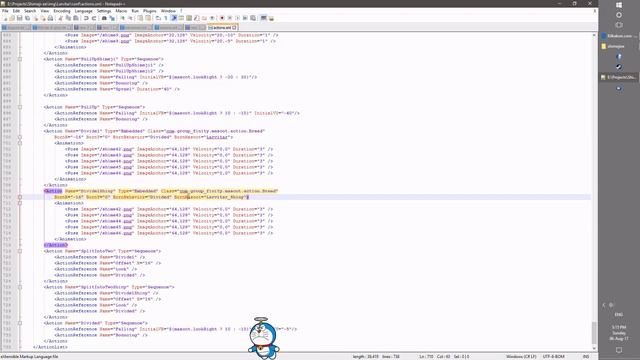Click the Paste toolbar icon
640x360 pixels.
click(76, 18)
